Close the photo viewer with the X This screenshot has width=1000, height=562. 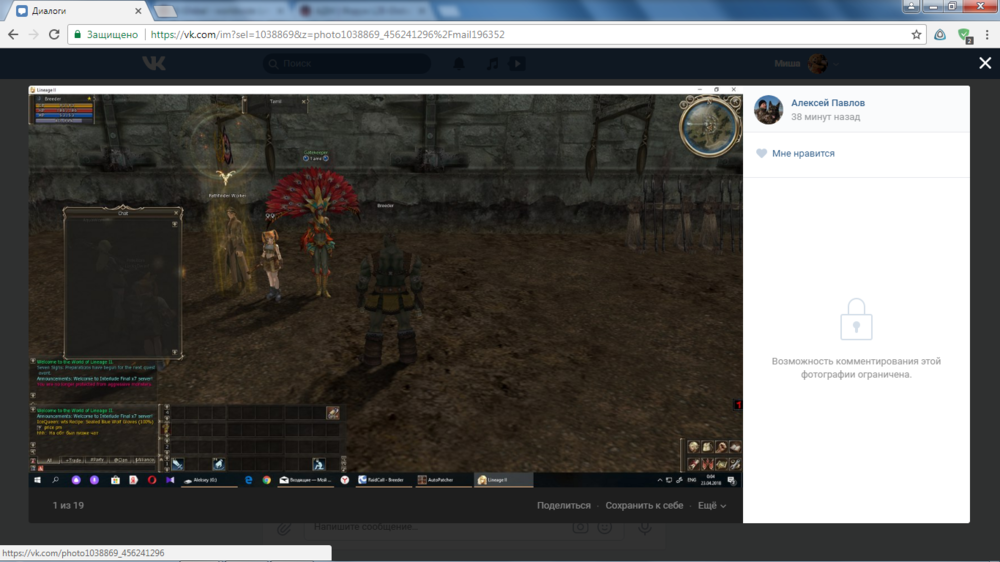985,63
